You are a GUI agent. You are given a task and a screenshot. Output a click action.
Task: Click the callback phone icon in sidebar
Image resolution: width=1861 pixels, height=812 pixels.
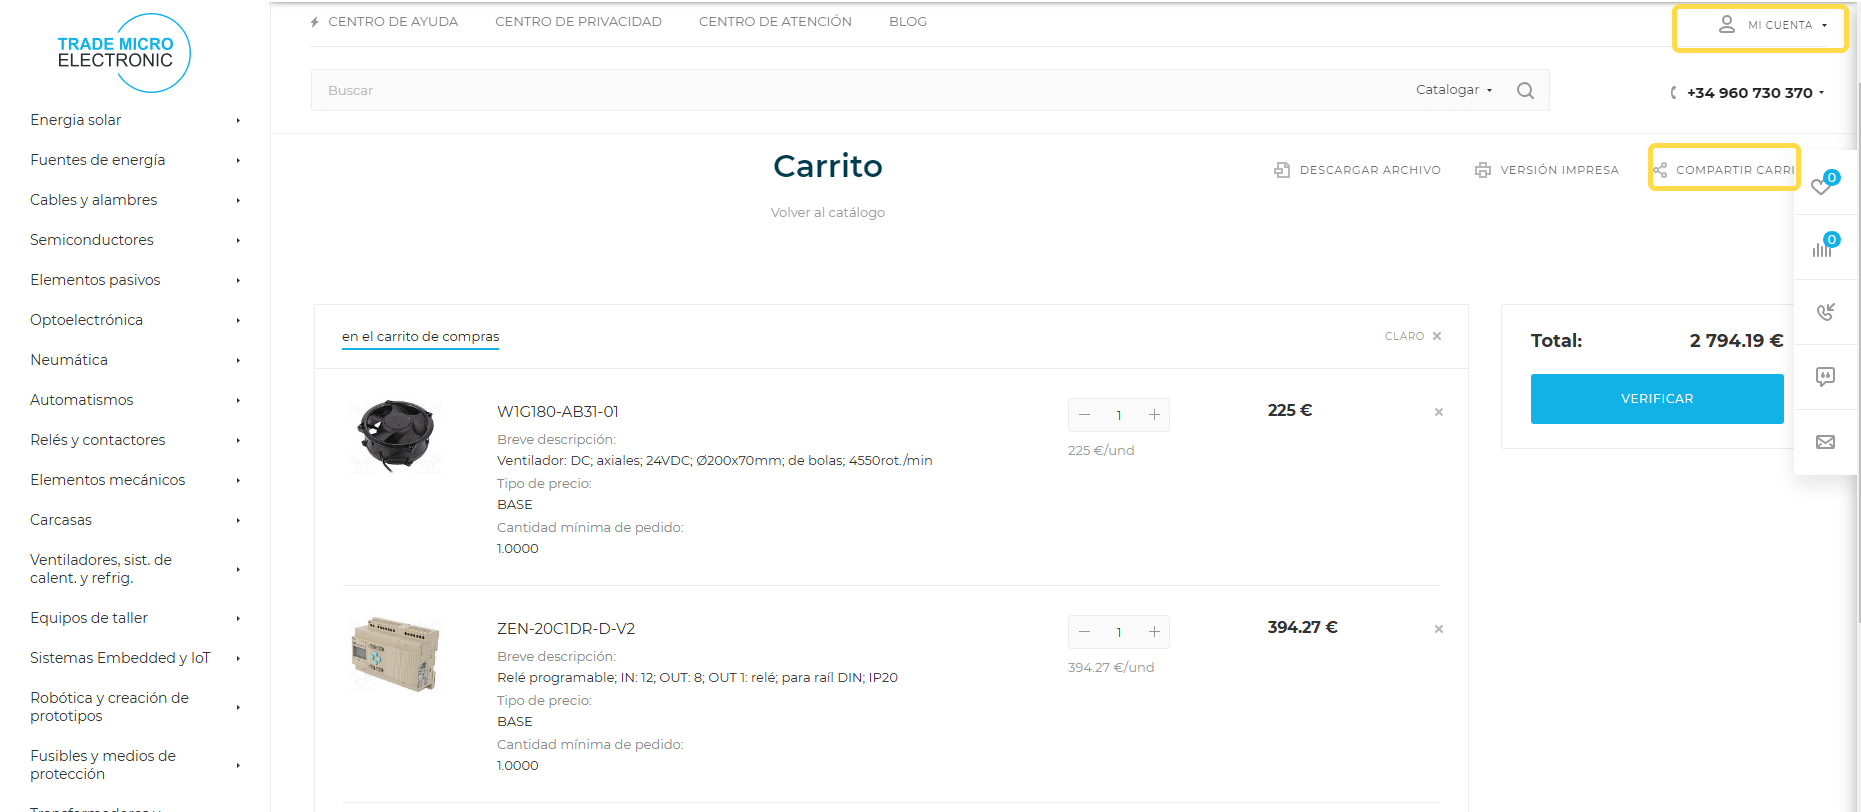[1825, 312]
